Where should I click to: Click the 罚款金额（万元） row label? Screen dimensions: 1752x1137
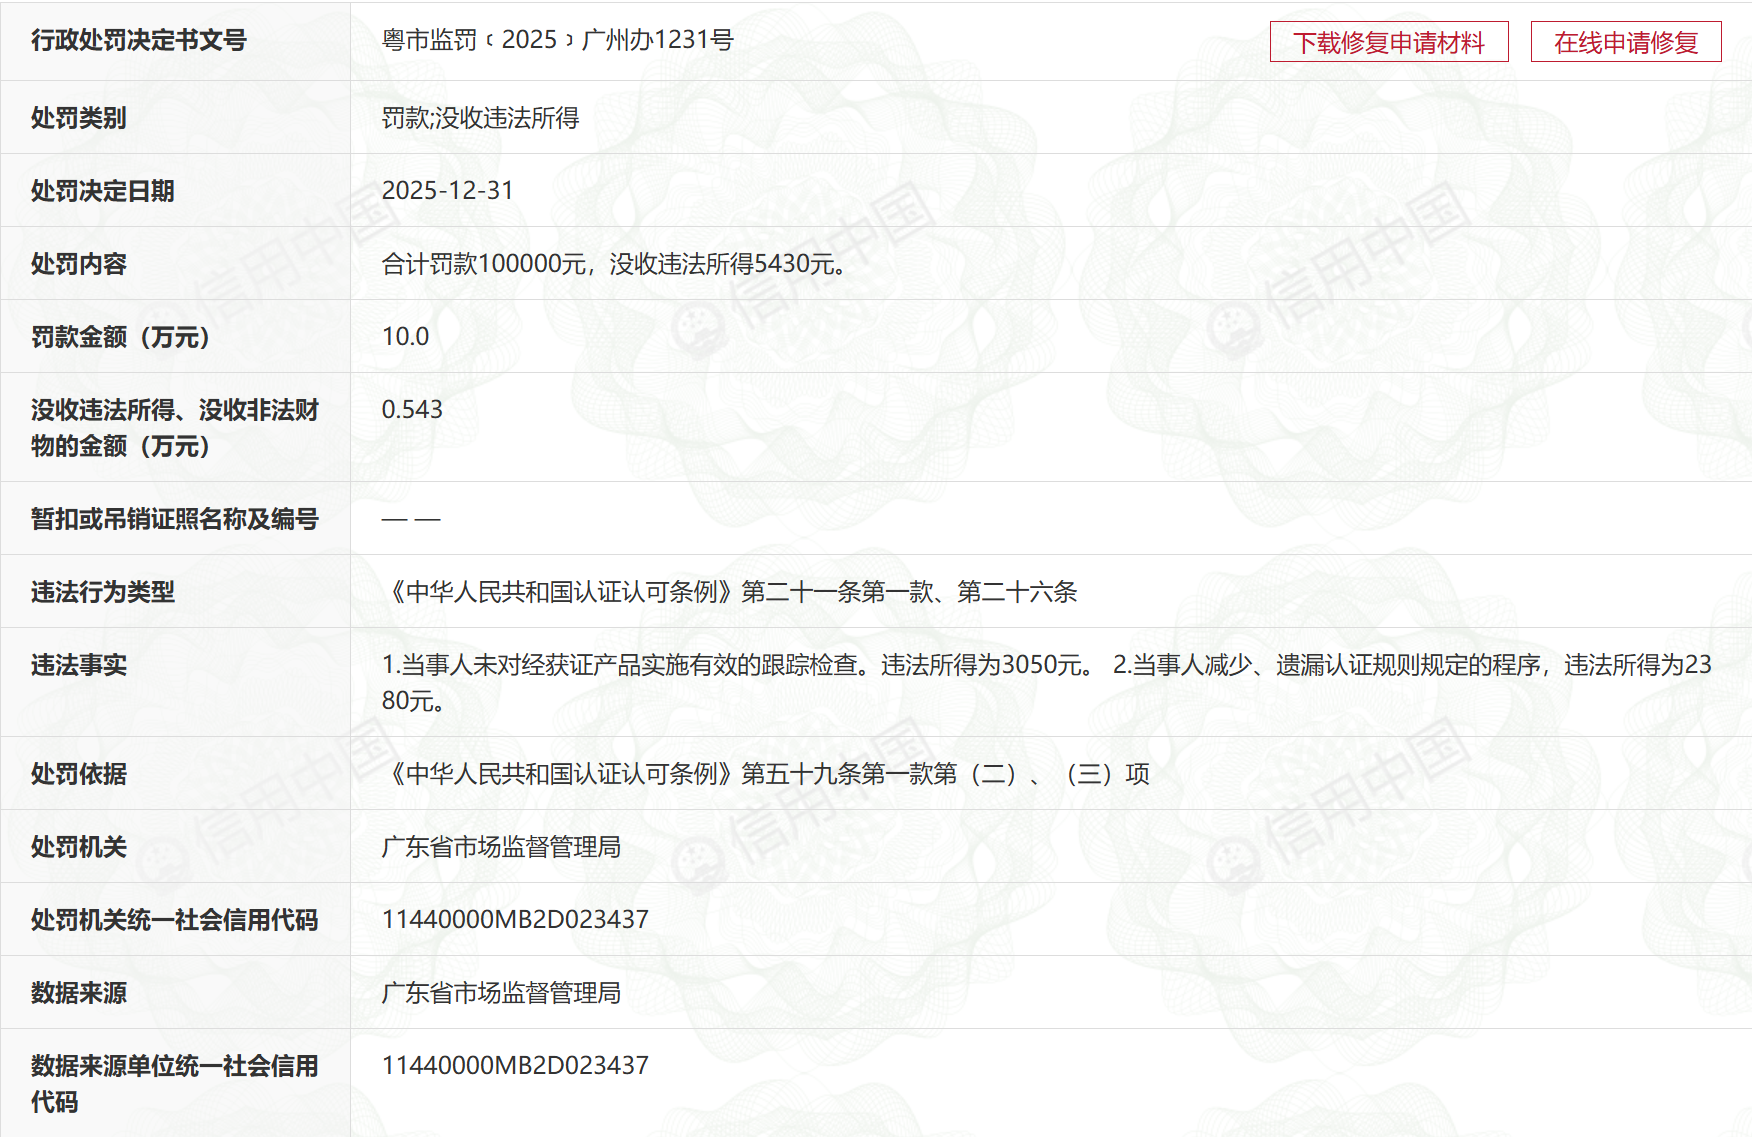pos(120,337)
